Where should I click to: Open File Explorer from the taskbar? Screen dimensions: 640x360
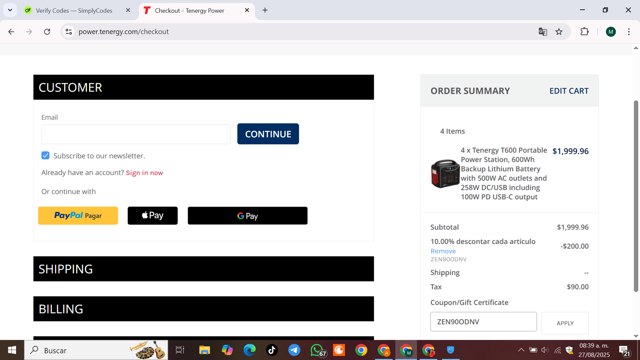pyautogui.click(x=204, y=350)
